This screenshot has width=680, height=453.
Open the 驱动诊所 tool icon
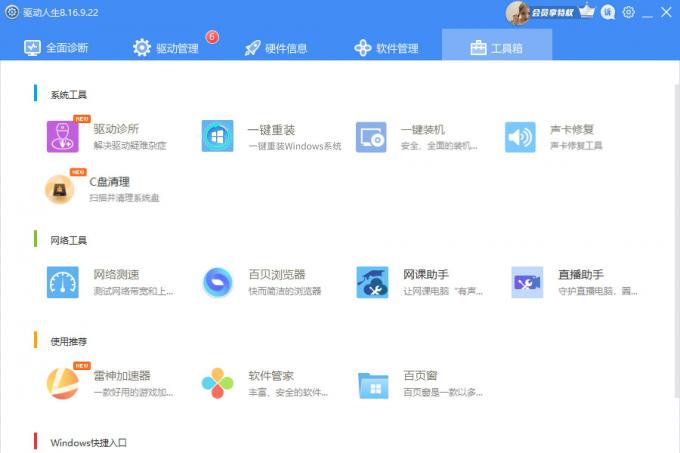tap(63, 137)
